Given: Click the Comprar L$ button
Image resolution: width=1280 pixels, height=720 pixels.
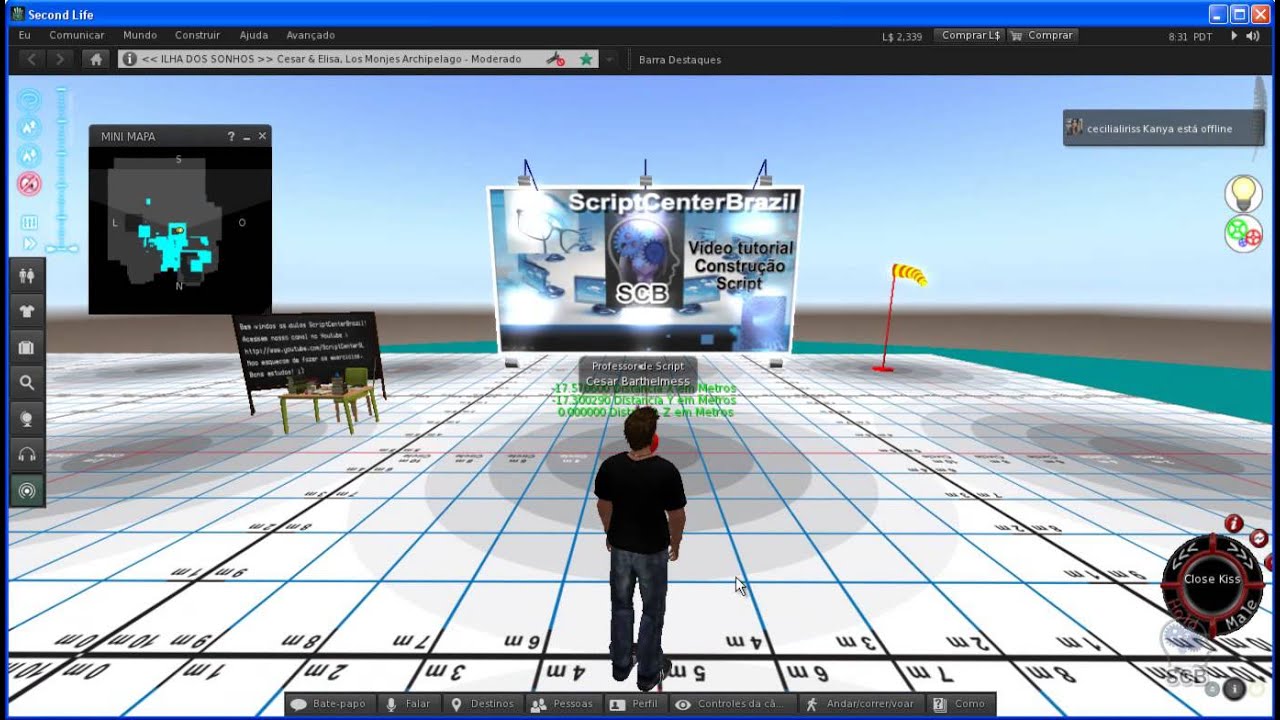Looking at the screenshot, I should (969, 35).
